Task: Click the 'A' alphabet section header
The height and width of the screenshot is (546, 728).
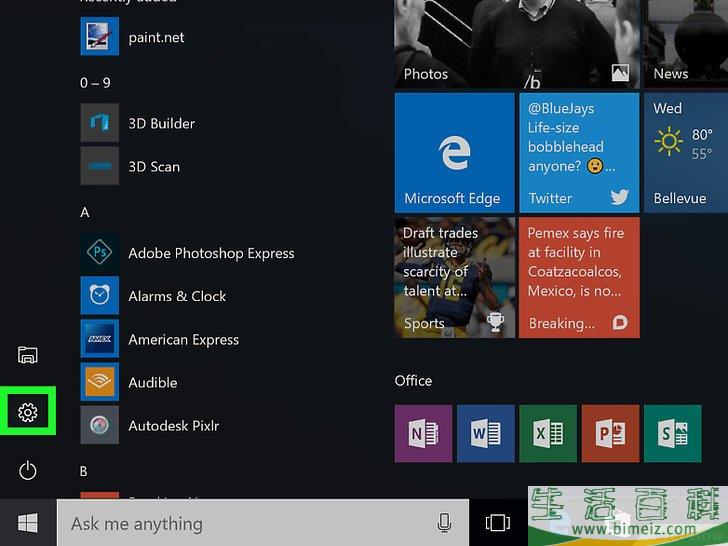Action: tap(84, 212)
